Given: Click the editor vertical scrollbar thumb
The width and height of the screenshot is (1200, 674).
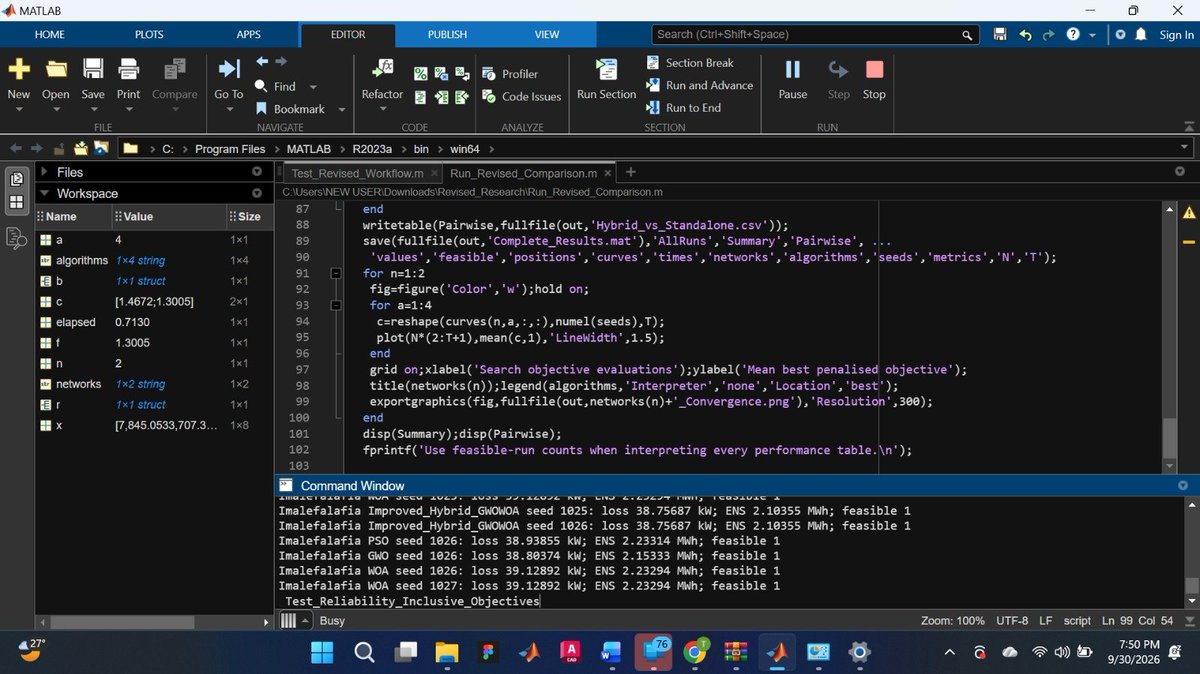Looking at the screenshot, I should 1170,436.
